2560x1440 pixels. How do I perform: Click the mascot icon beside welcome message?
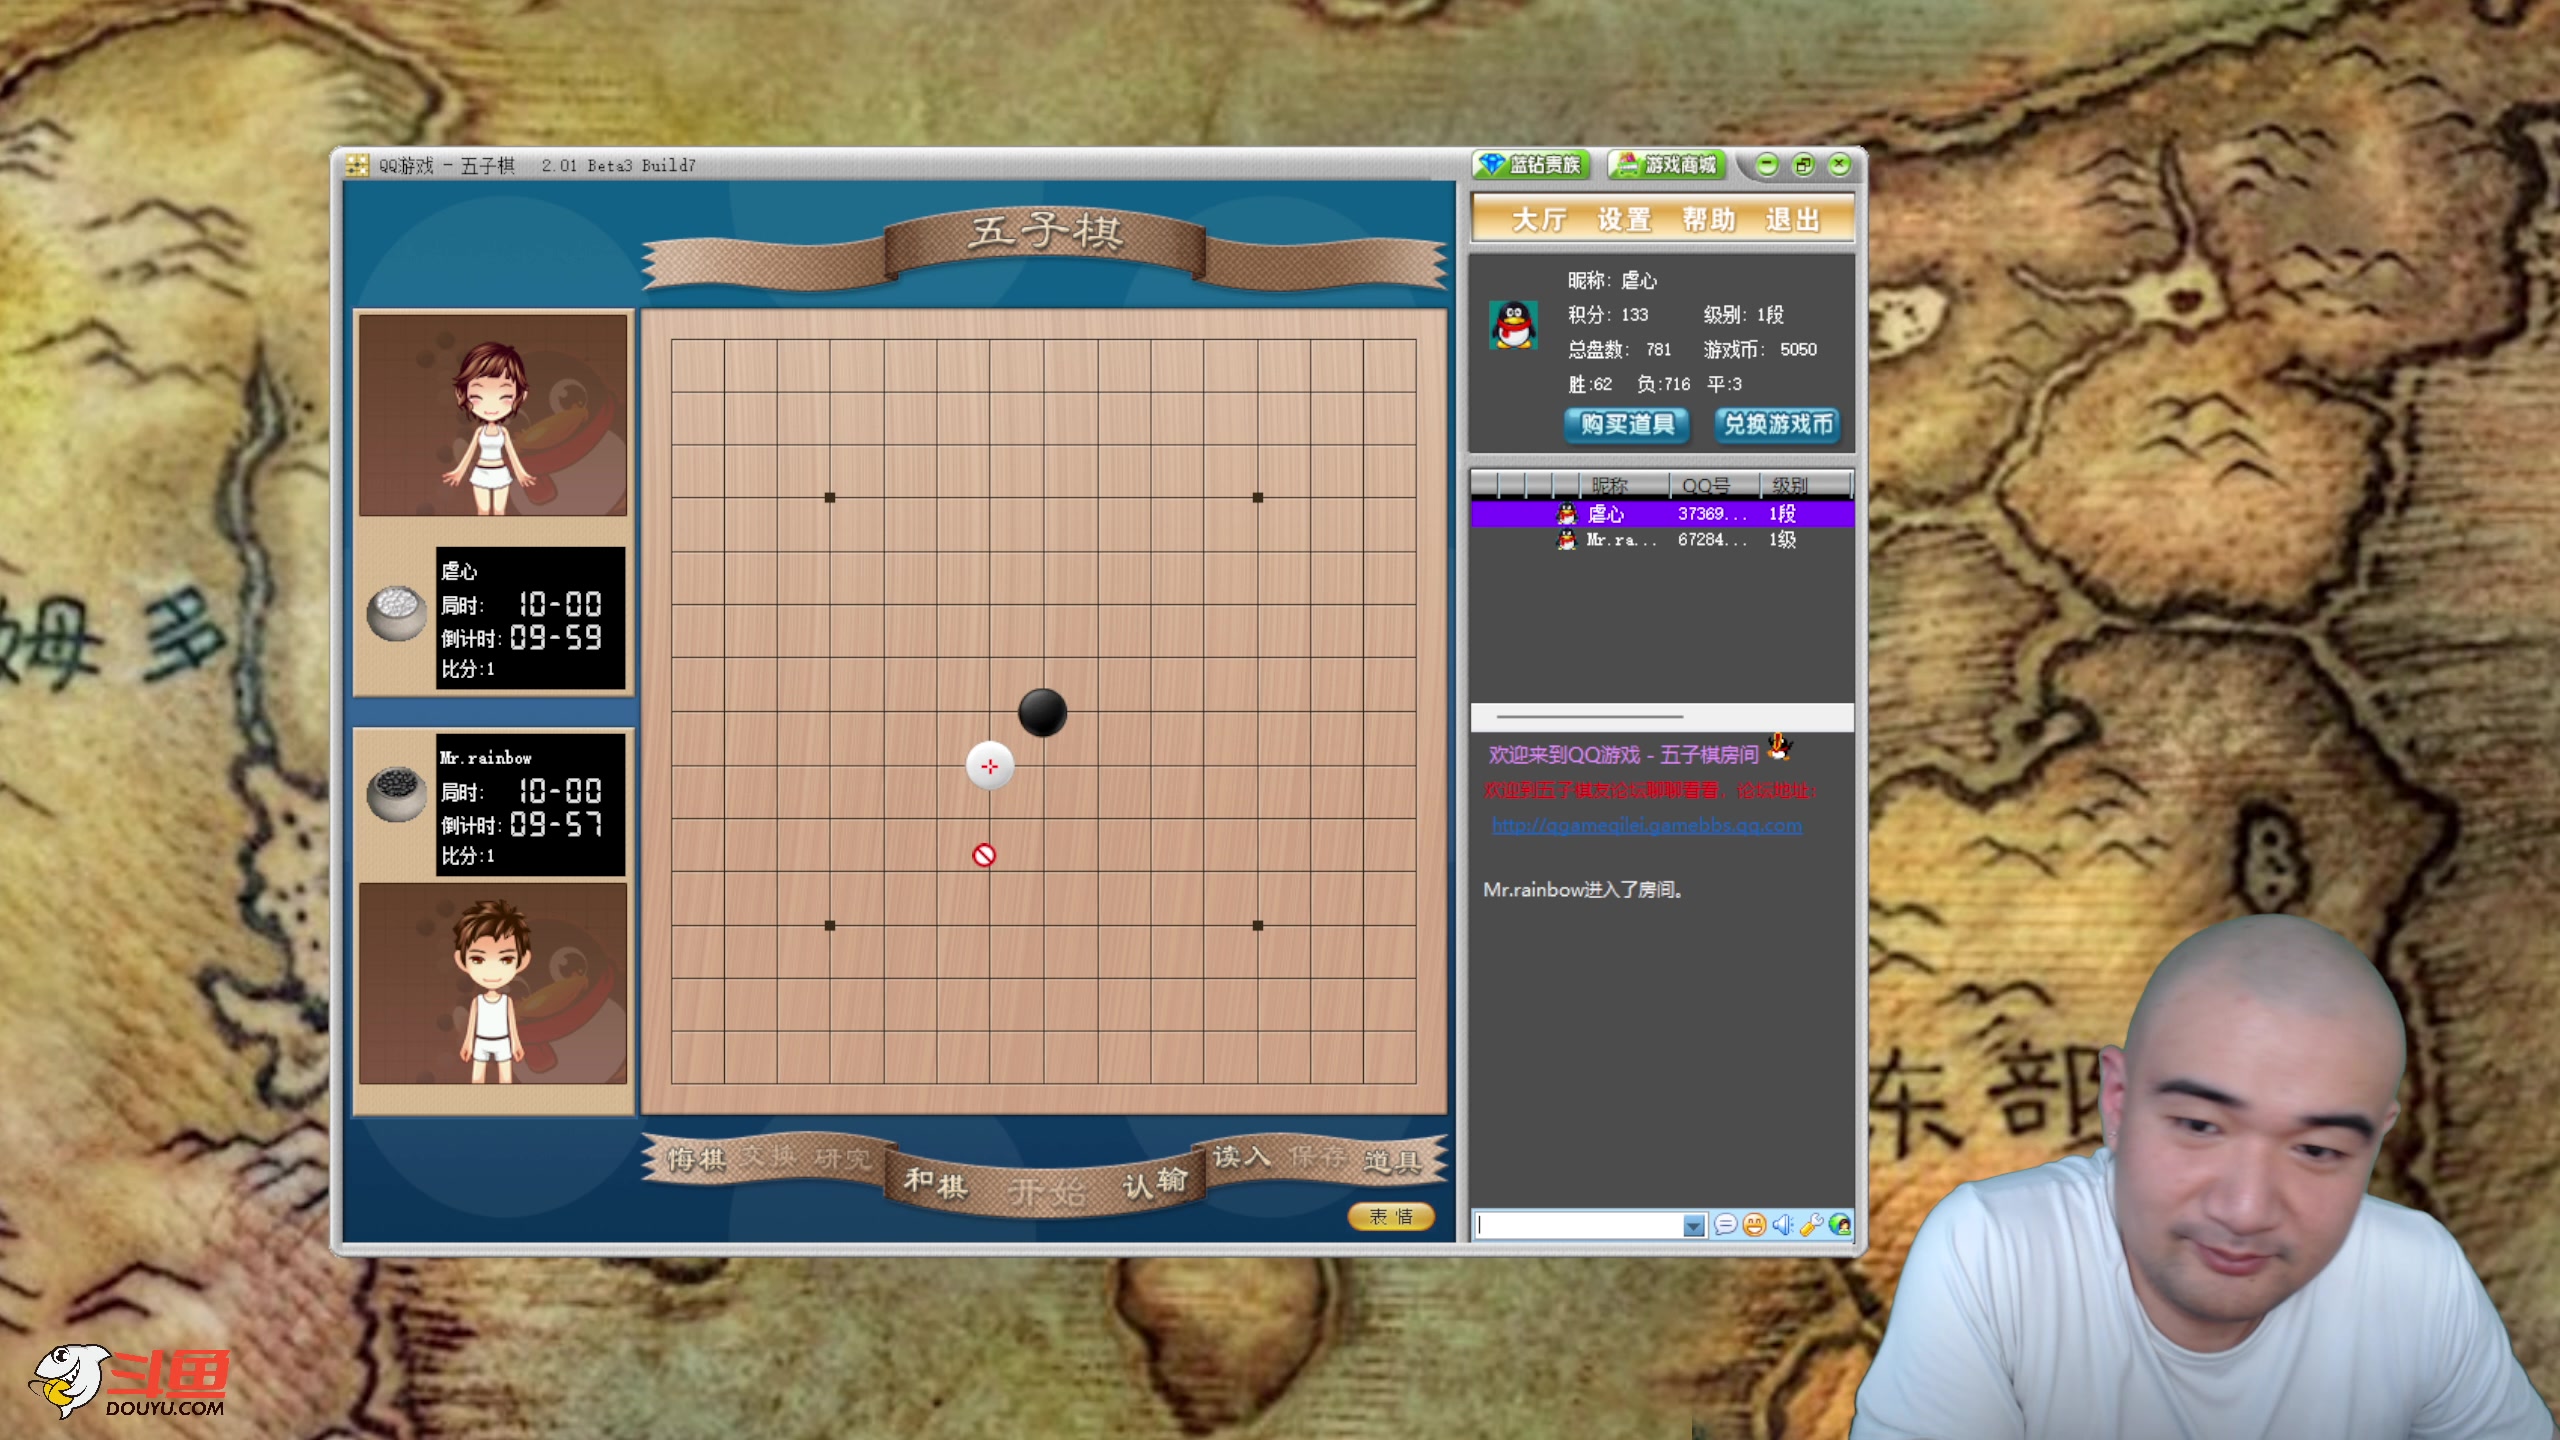point(1780,746)
